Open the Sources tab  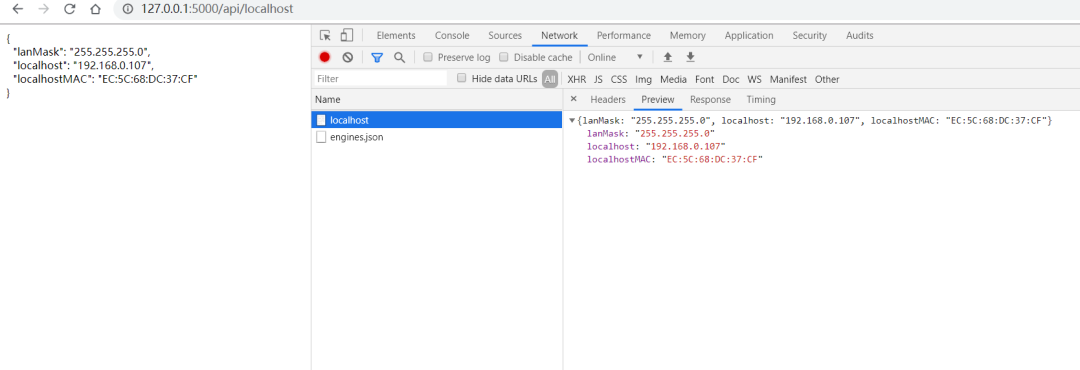(505, 35)
